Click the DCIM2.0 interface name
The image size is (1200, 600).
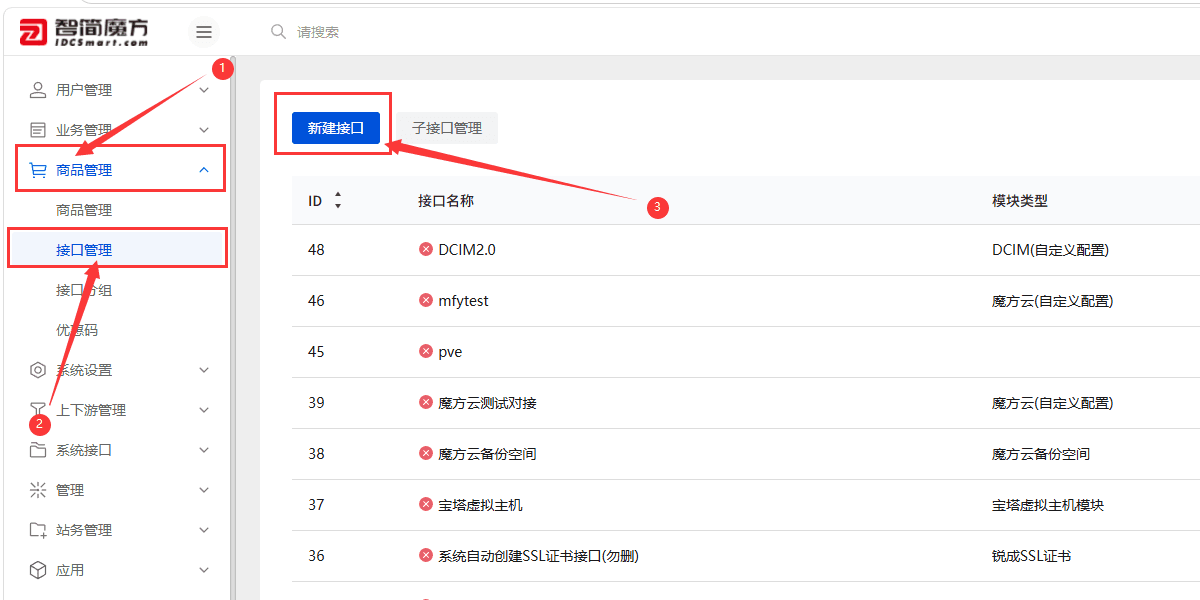pos(467,250)
